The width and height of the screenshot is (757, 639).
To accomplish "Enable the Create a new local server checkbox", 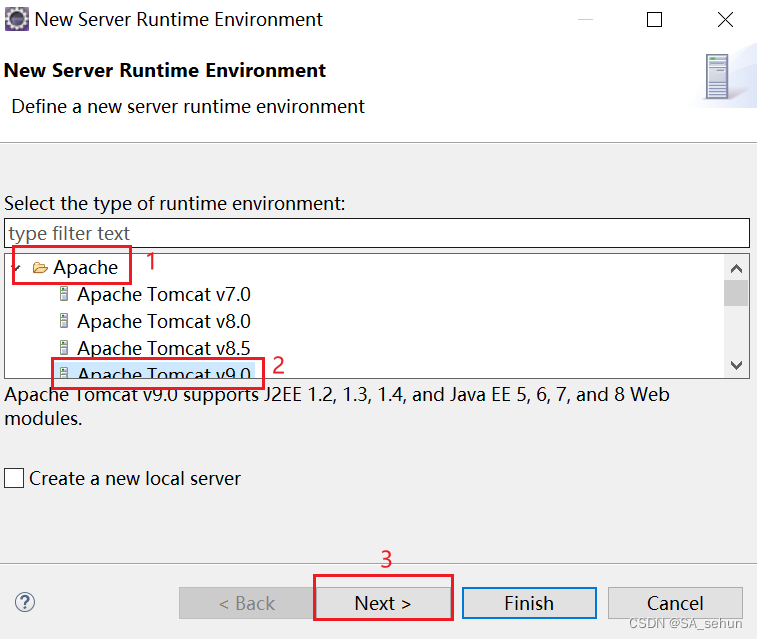I will [x=14, y=479].
